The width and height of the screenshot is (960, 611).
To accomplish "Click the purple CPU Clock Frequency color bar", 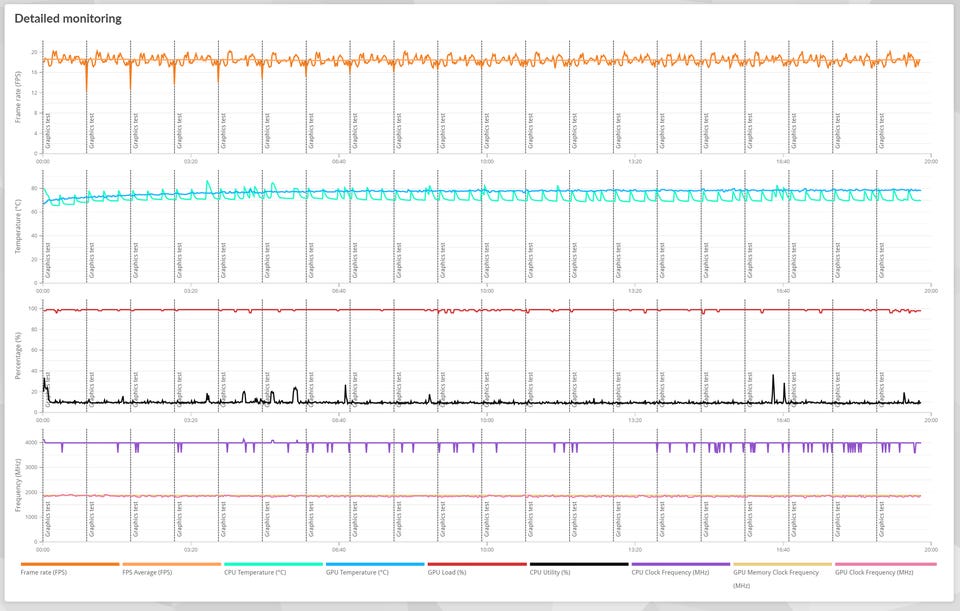I will click(680, 564).
